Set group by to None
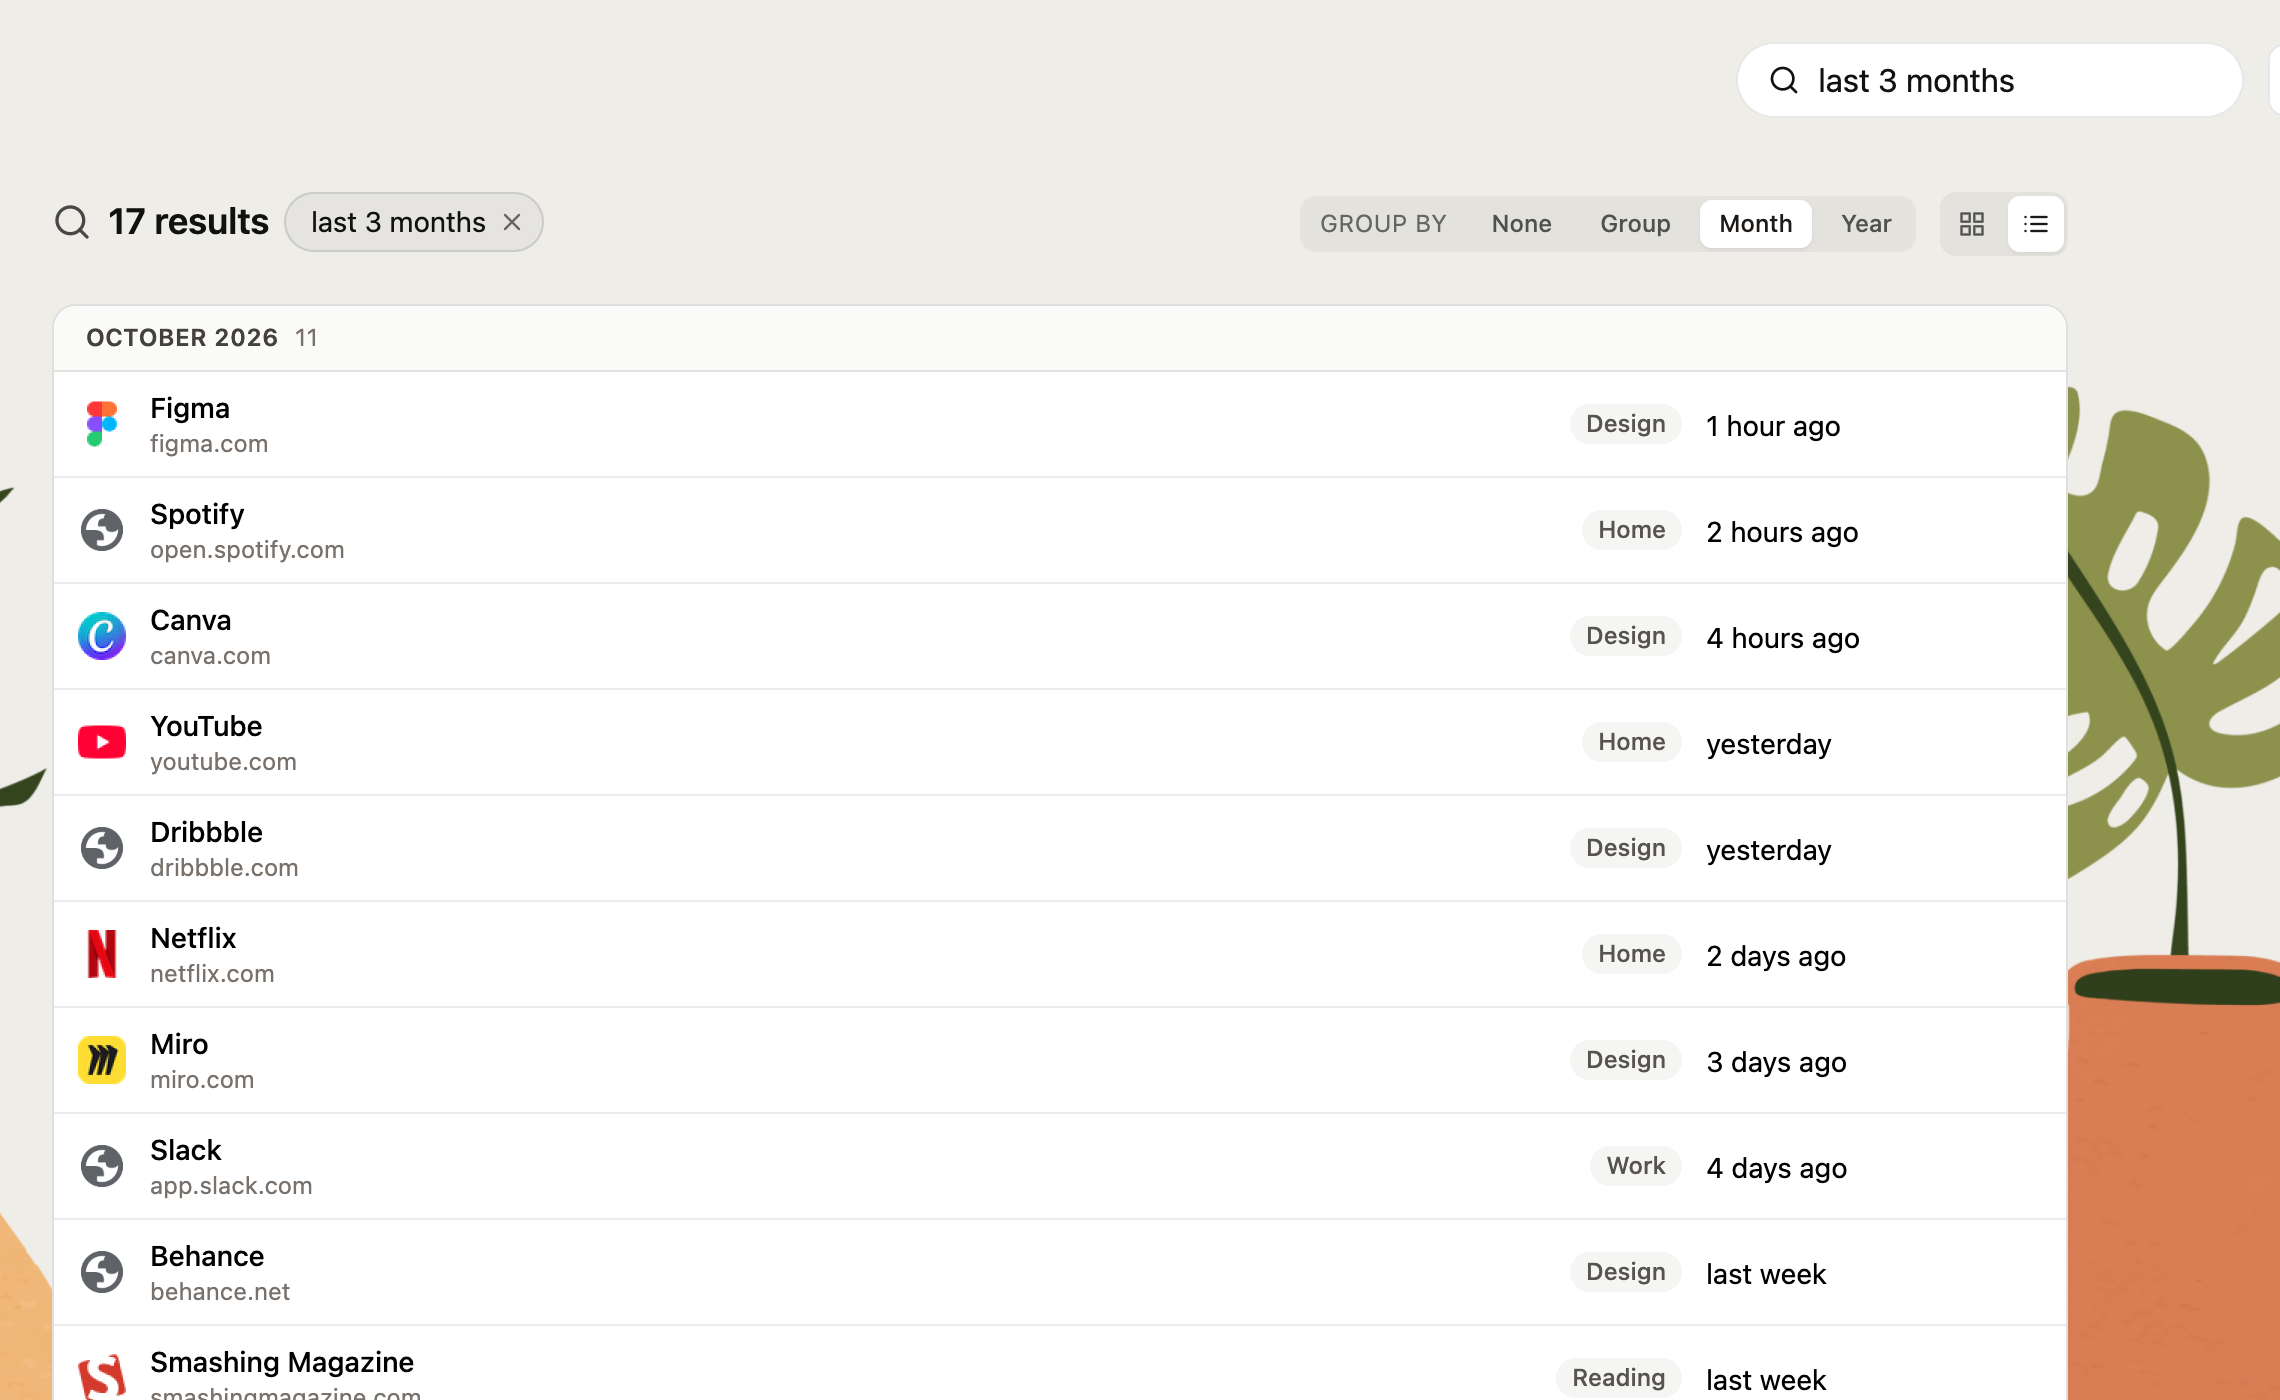2280x1400 pixels. click(1522, 224)
